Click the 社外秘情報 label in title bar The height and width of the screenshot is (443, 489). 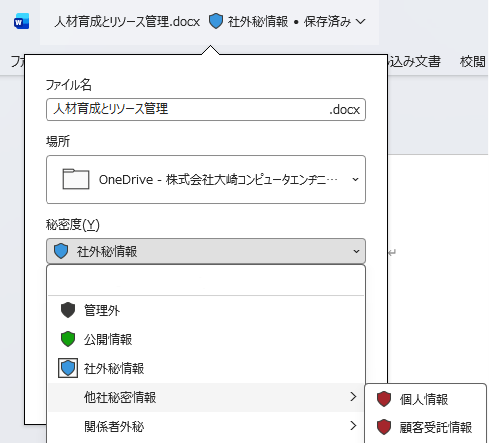pyautogui.click(x=258, y=22)
